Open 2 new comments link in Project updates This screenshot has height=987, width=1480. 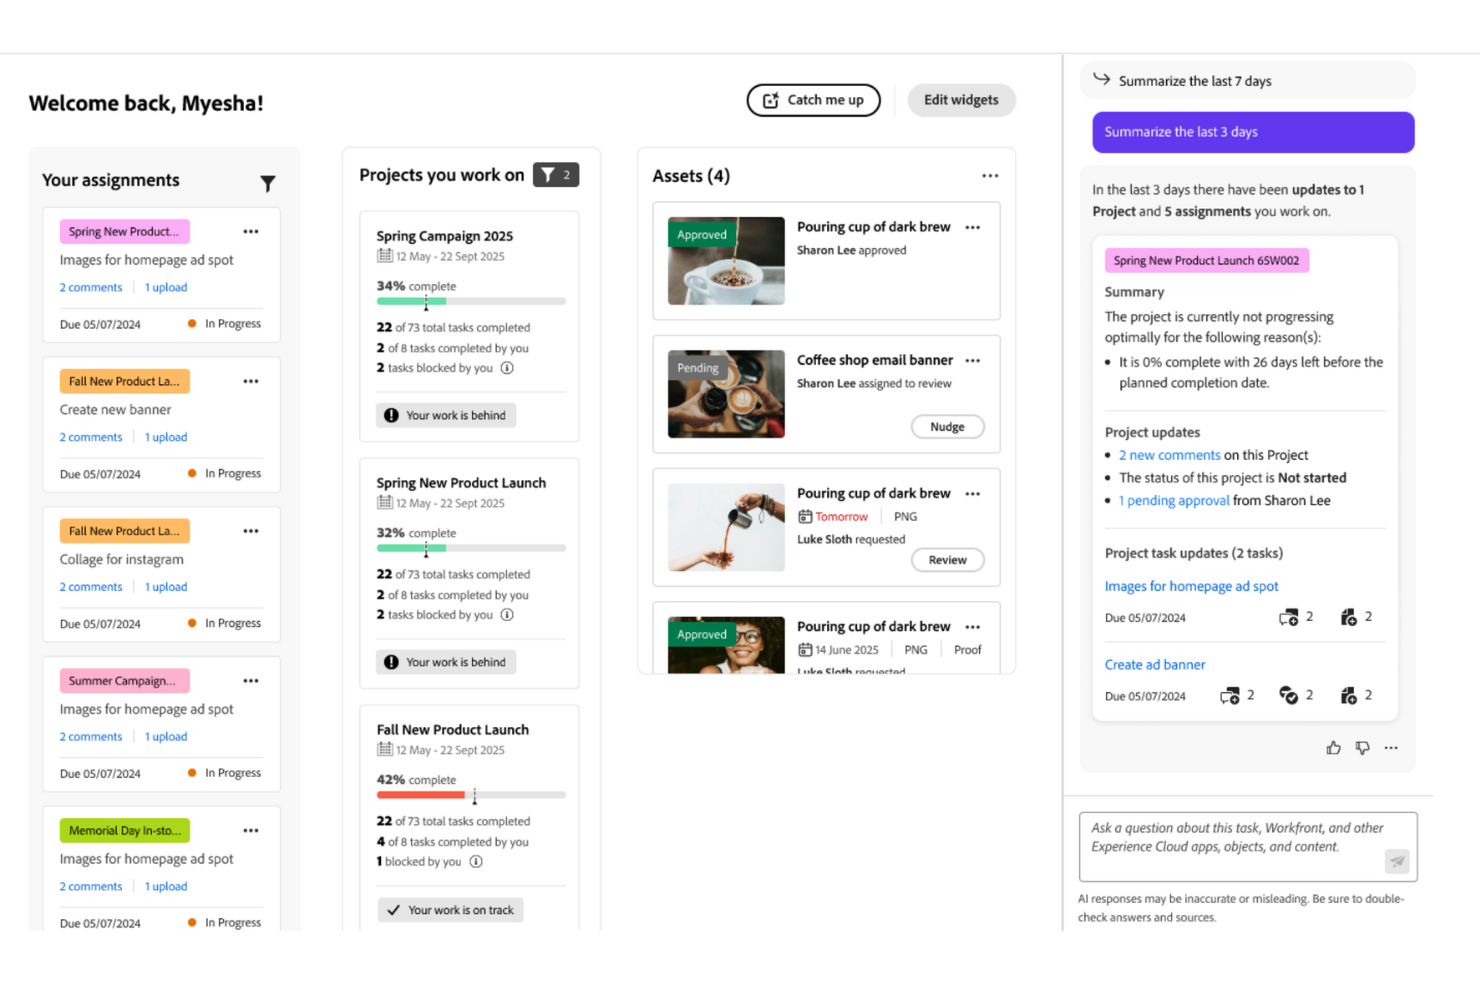[1169, 455]
